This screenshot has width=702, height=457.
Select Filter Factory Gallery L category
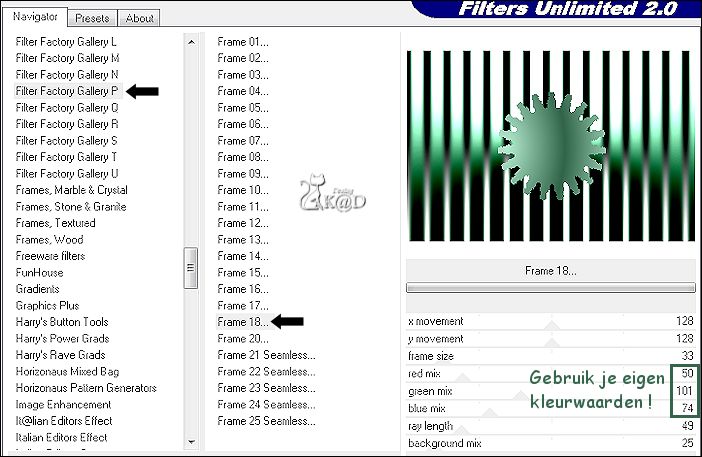(66, 42)
